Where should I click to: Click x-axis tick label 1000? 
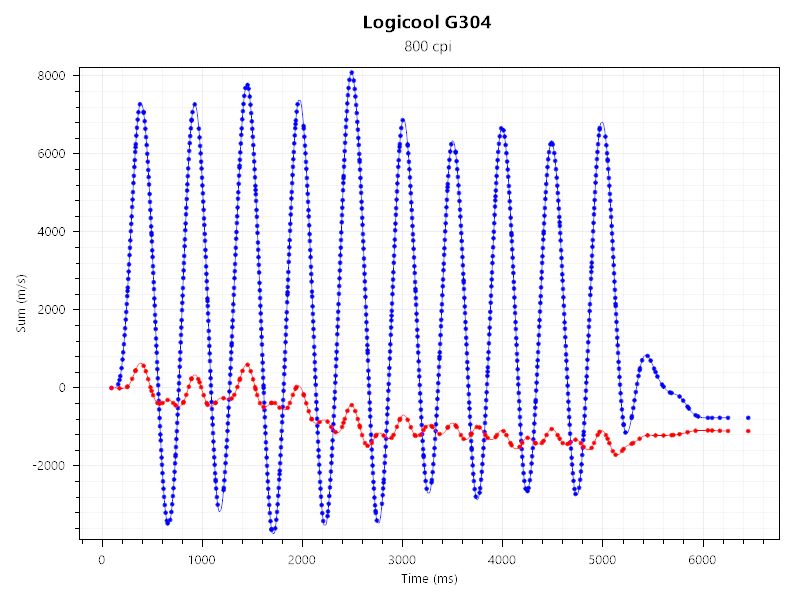202,560
